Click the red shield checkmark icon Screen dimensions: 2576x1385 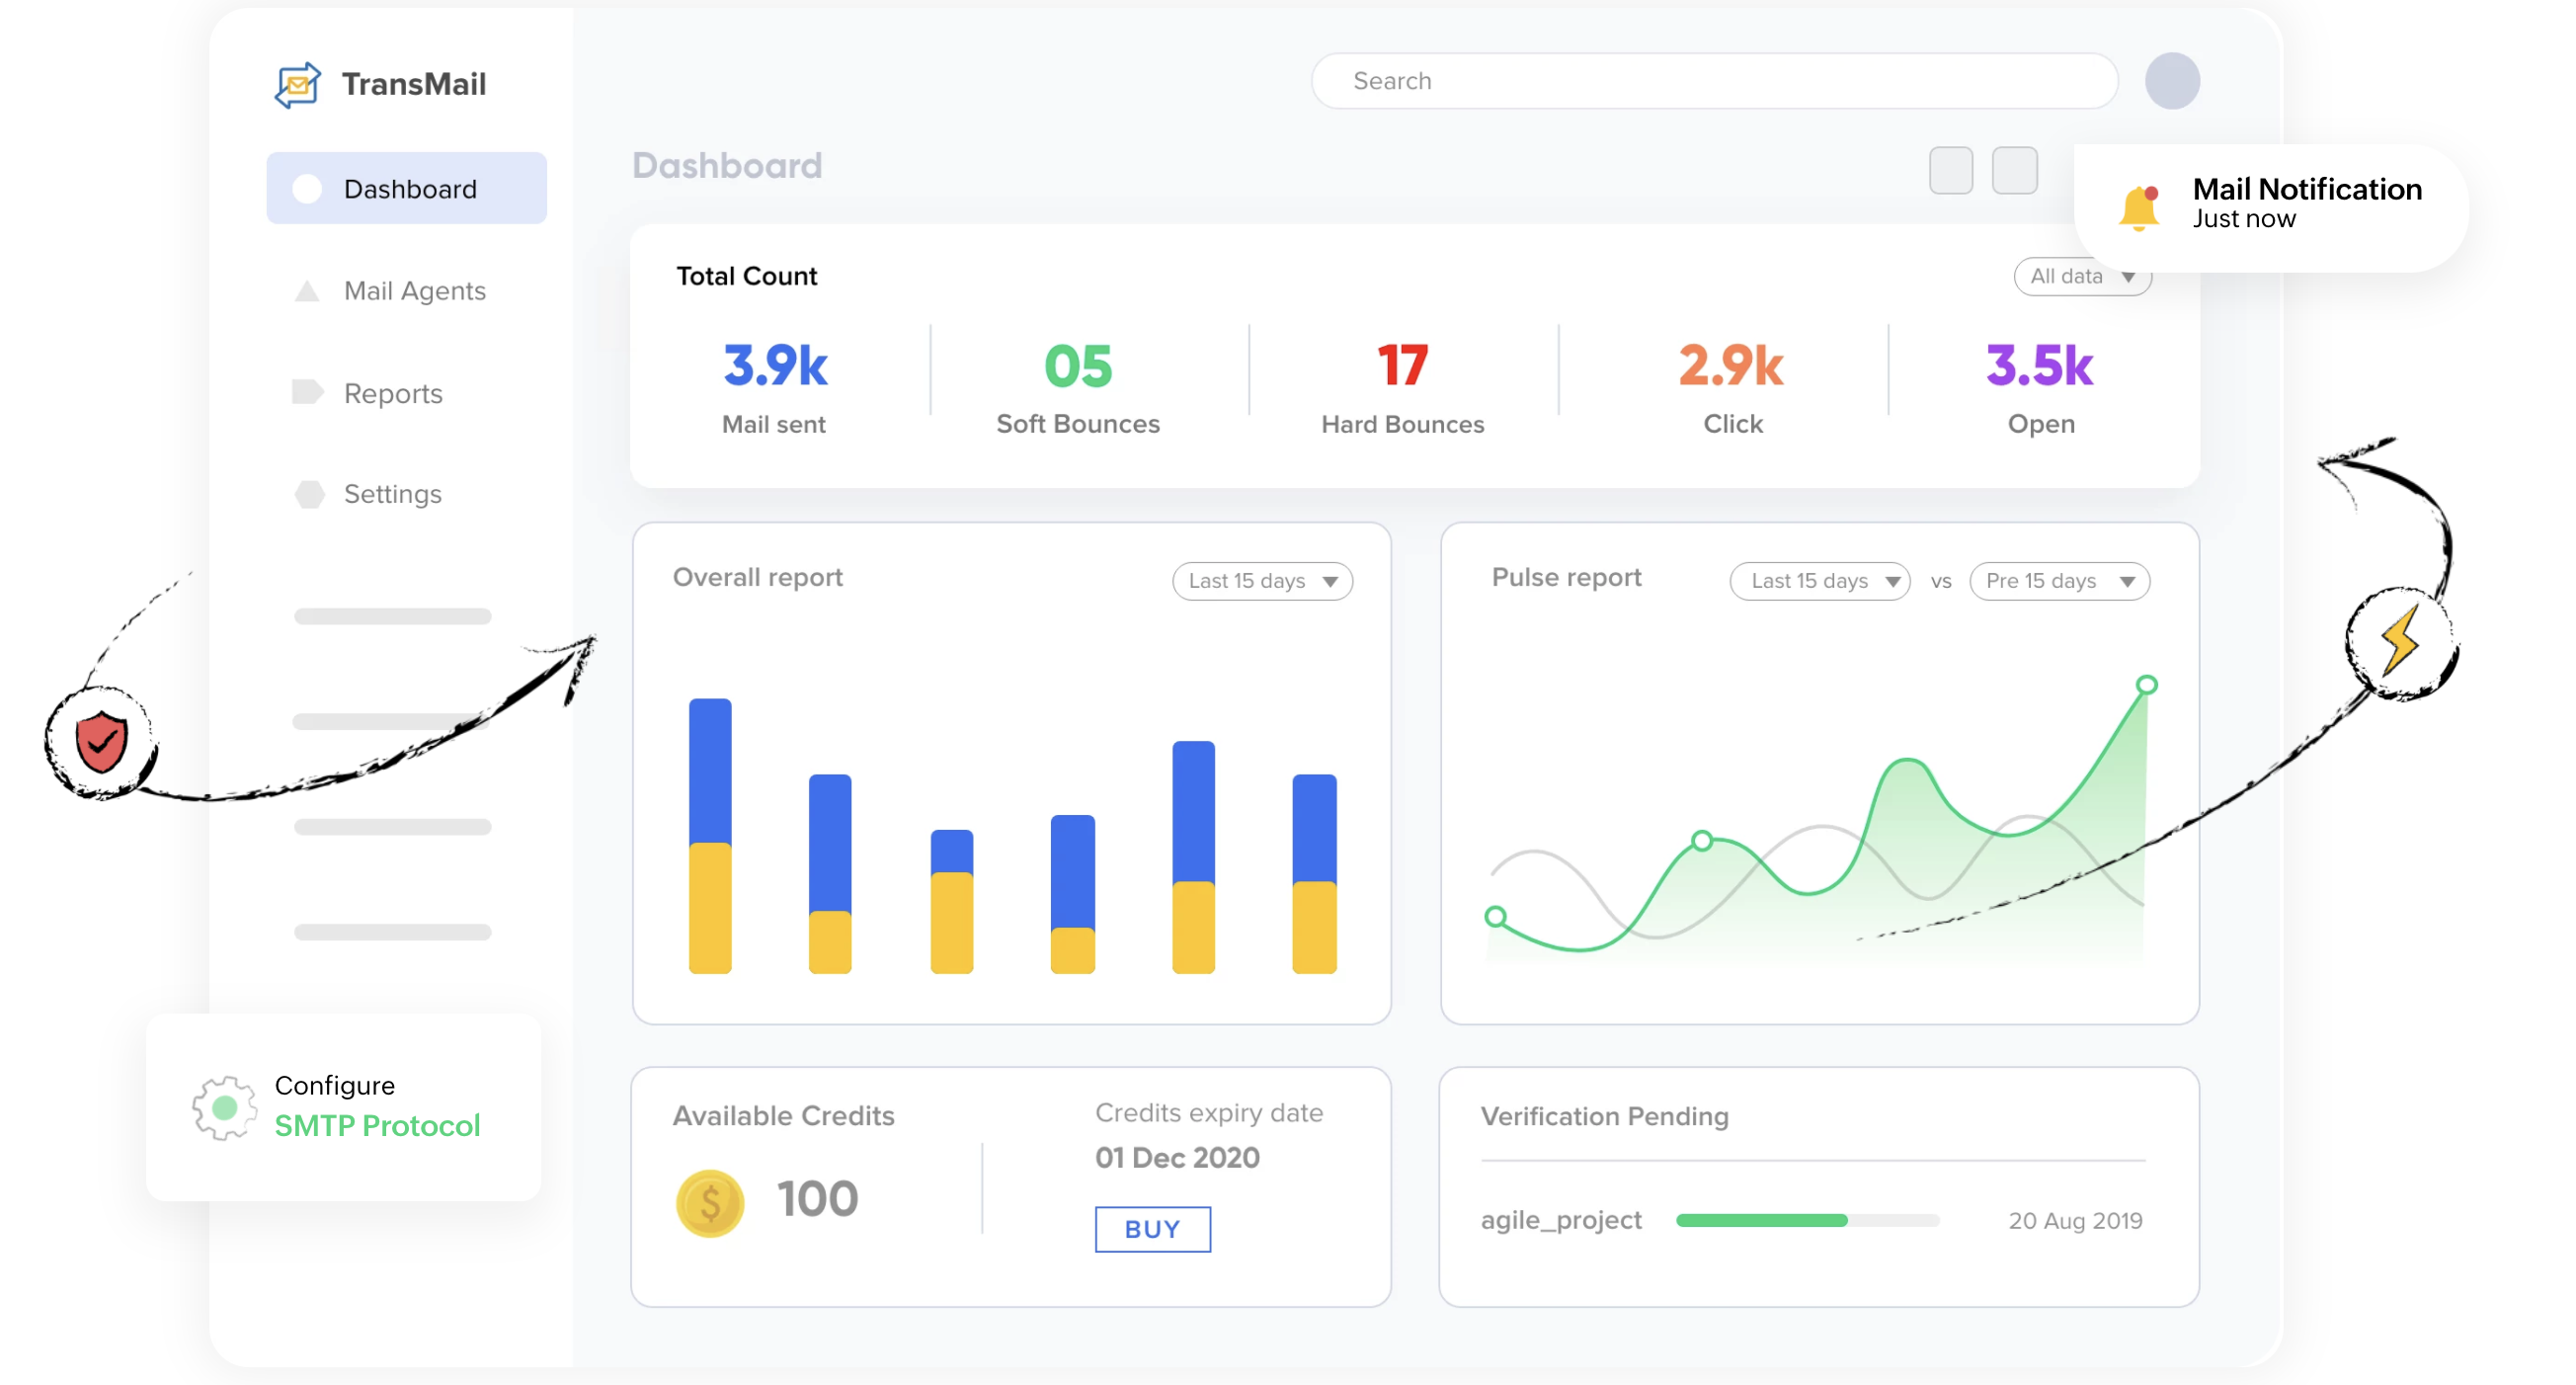pyautogui.click(x=101, y=742)
